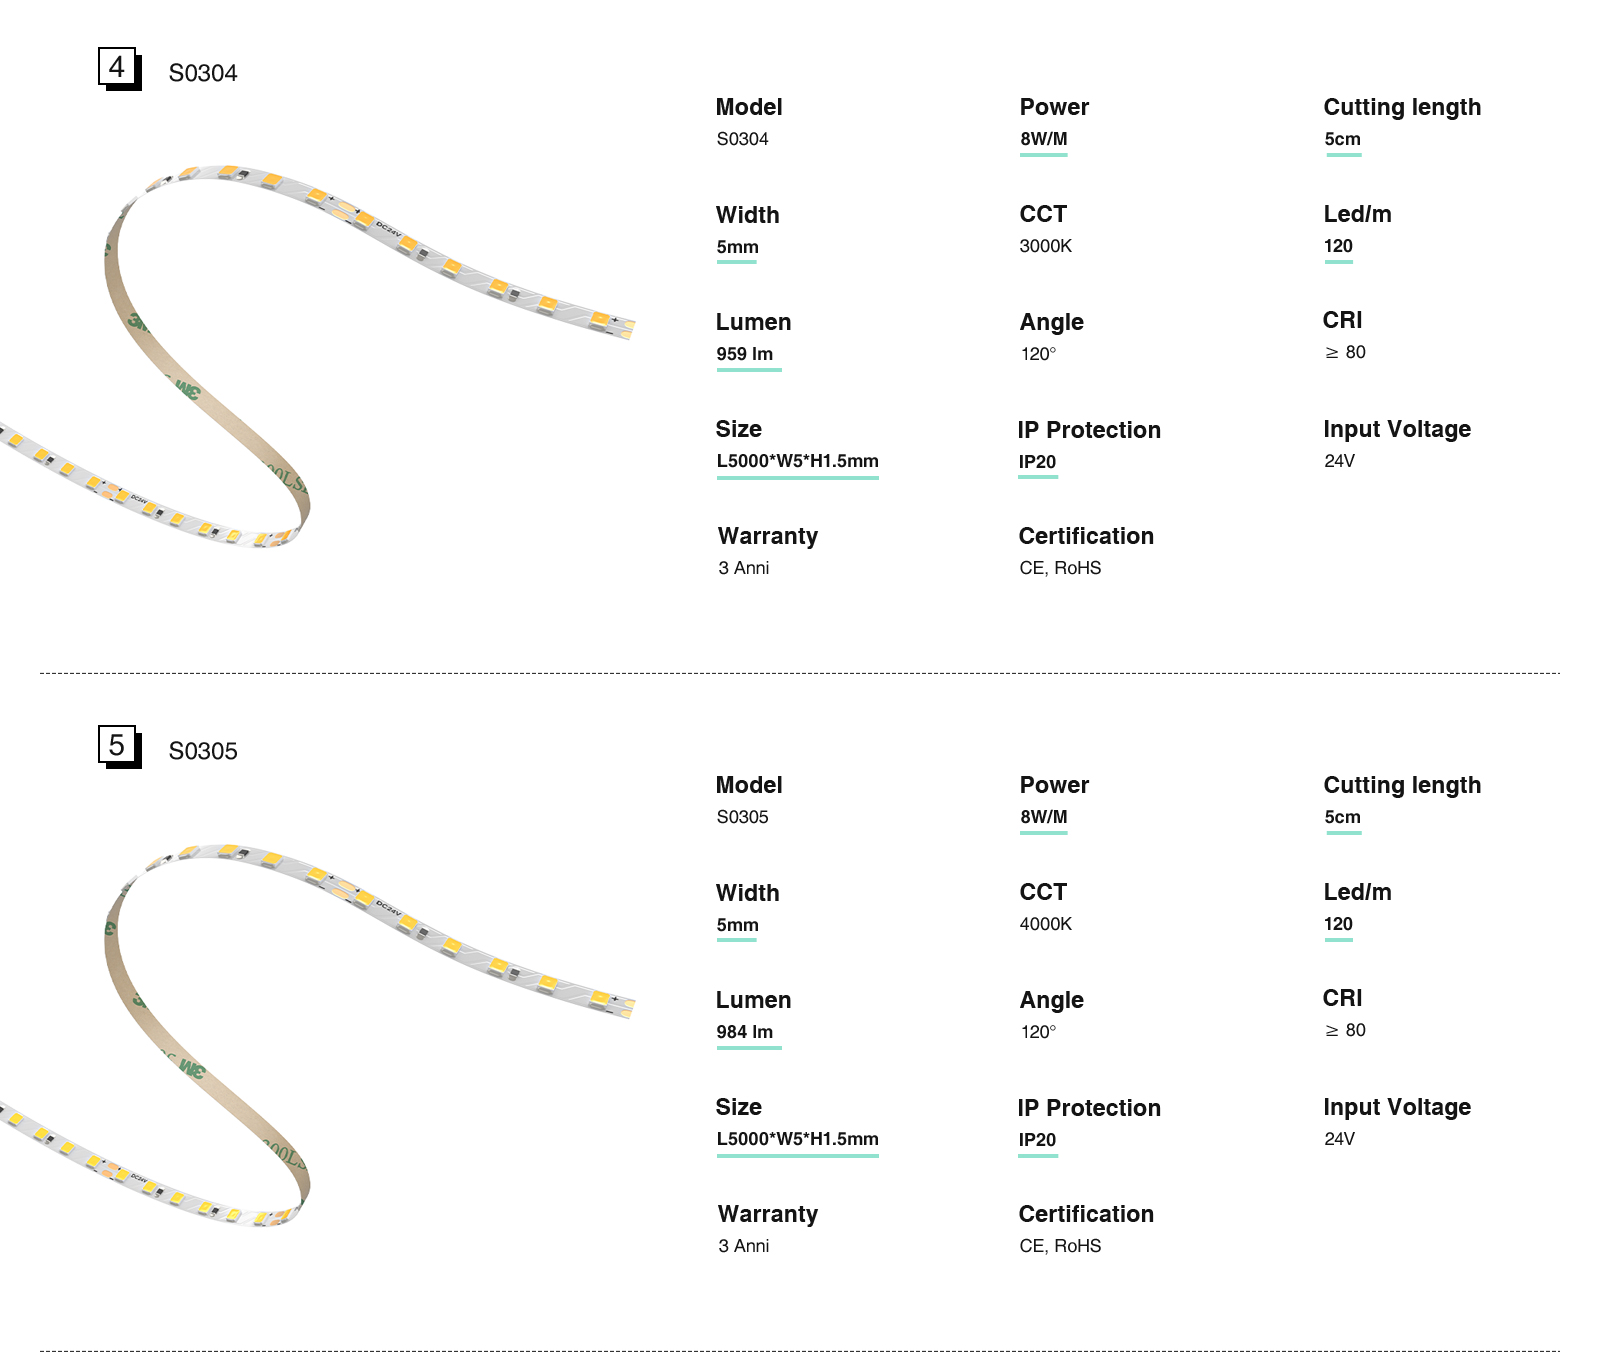The height and width of the screenshot is (1360, 1600).
Task: Click the IP20 protection value for S0305
Action: point(1037,1140)
